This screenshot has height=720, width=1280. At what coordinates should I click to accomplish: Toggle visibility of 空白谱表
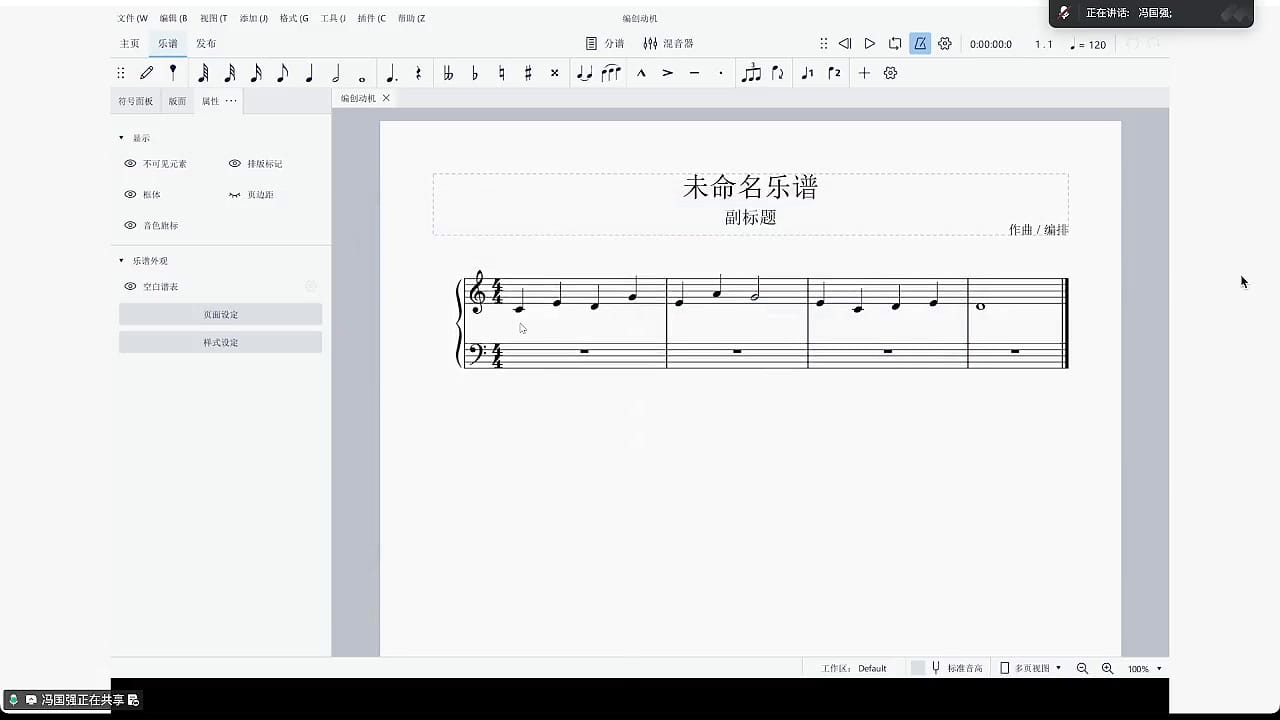pyautogui.click(x=130, y=286)
